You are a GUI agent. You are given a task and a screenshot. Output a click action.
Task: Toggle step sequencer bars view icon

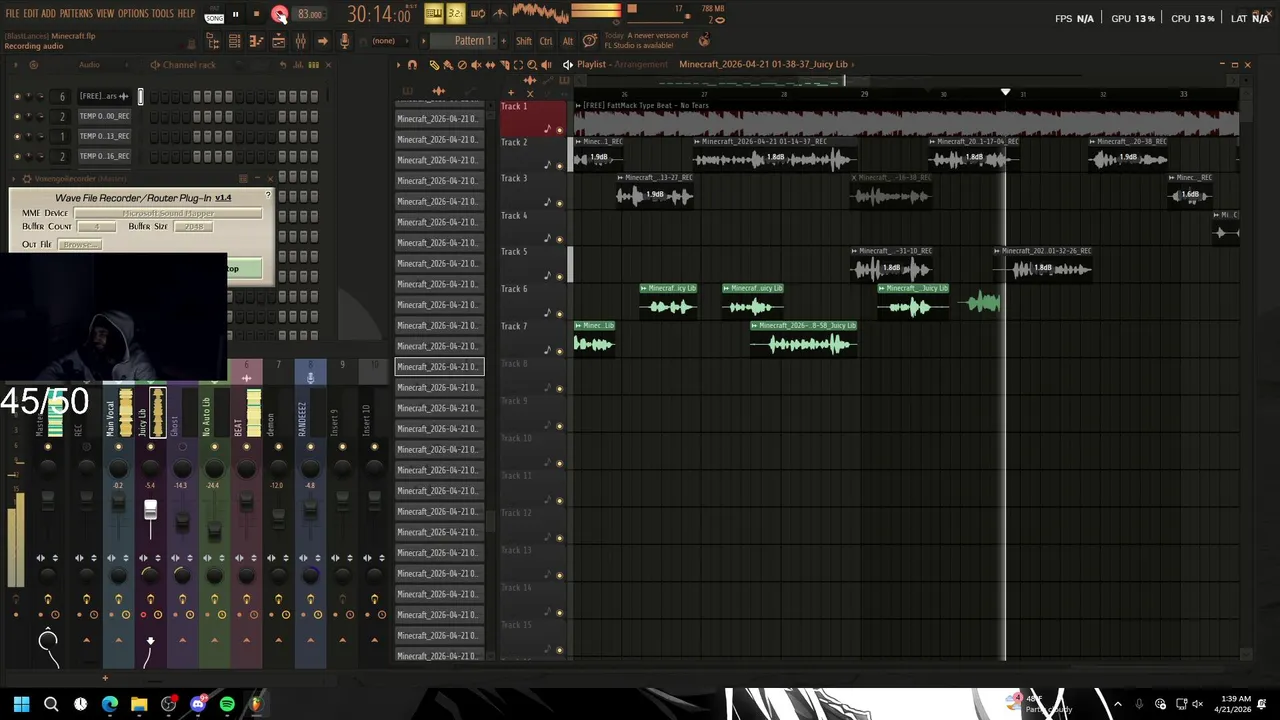314,65
